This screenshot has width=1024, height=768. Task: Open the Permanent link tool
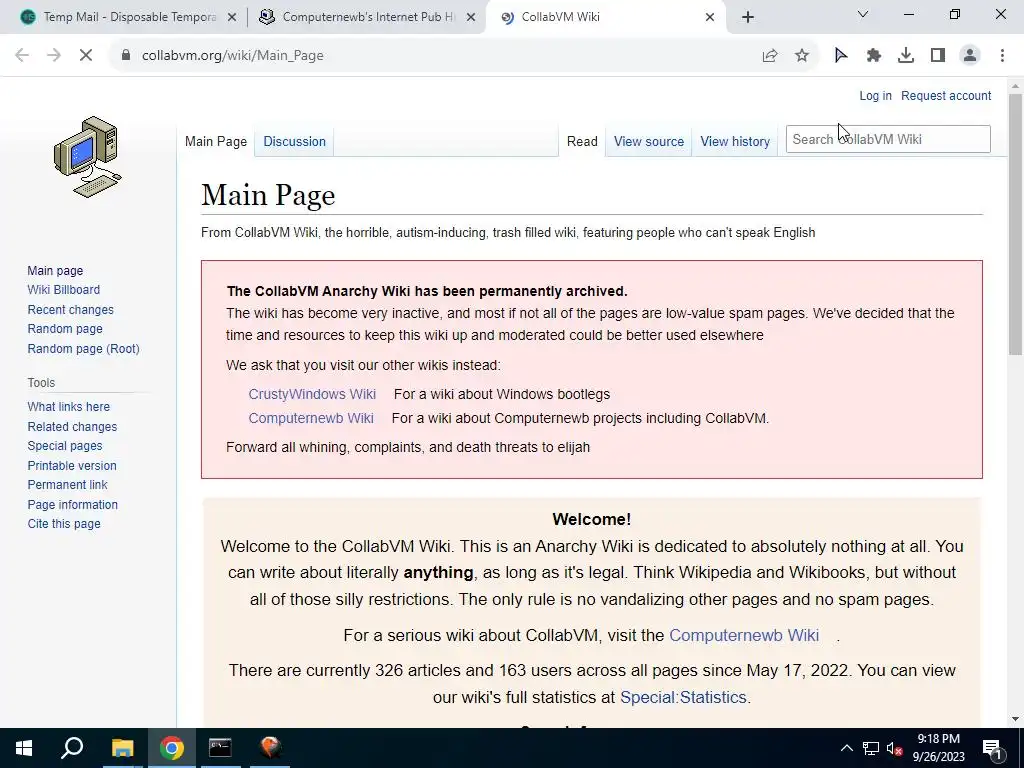(67, 485)
